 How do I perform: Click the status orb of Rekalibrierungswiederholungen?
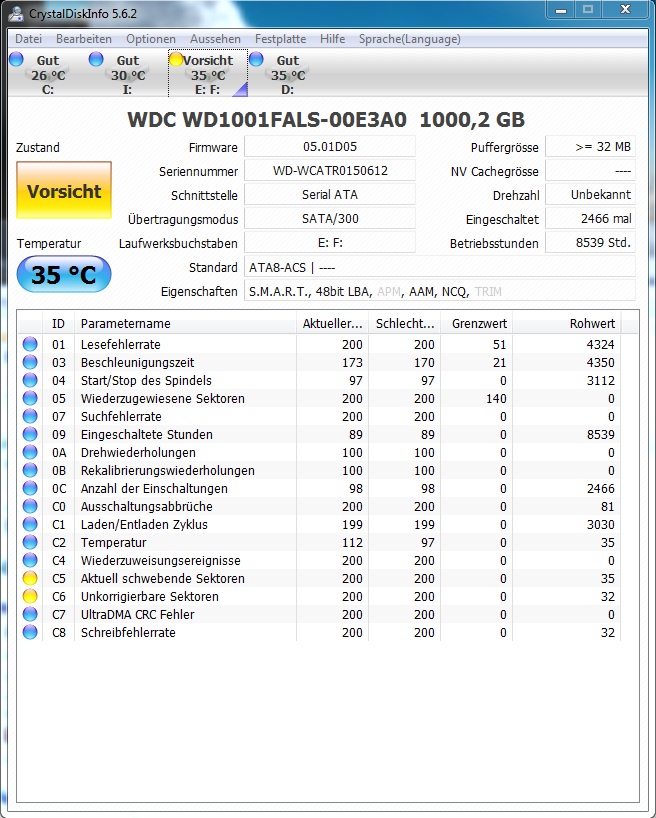tap(30, 470)
